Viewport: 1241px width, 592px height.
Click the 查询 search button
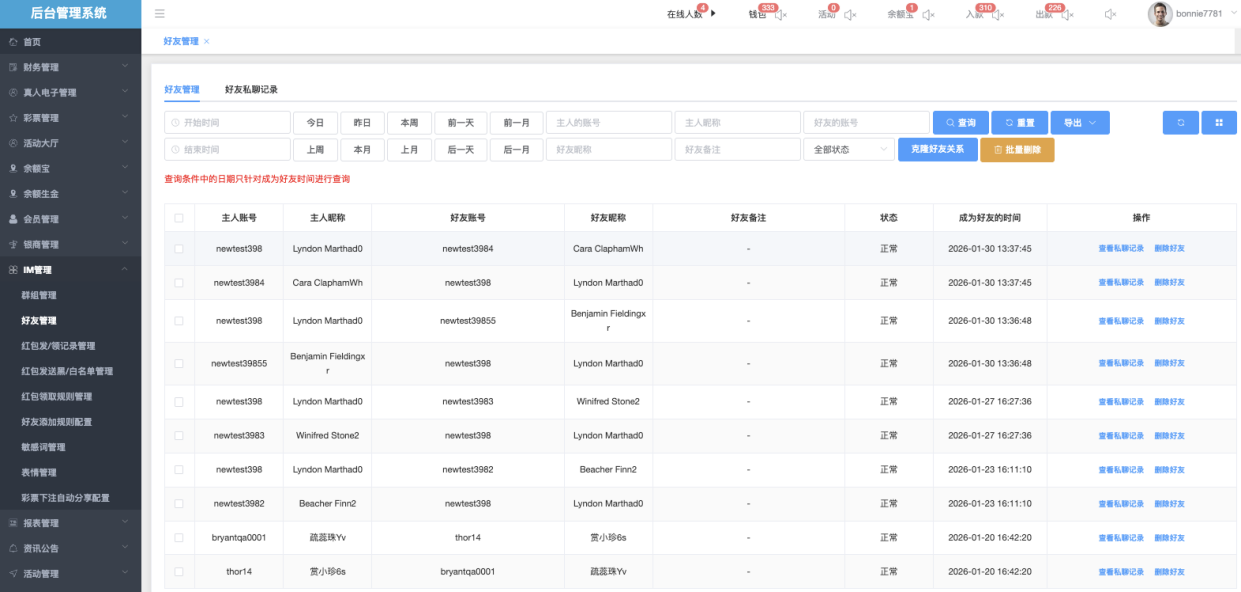[x=960, y=123]
